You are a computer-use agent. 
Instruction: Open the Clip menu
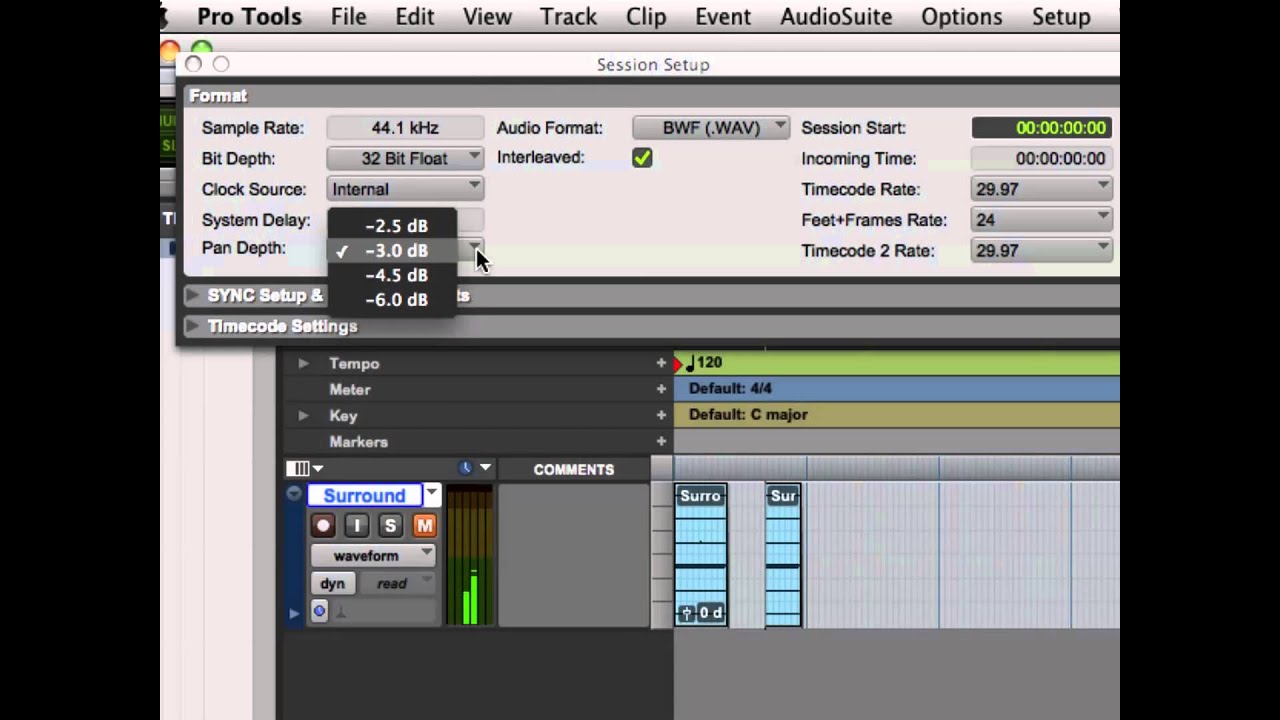[x=646, y=17]
